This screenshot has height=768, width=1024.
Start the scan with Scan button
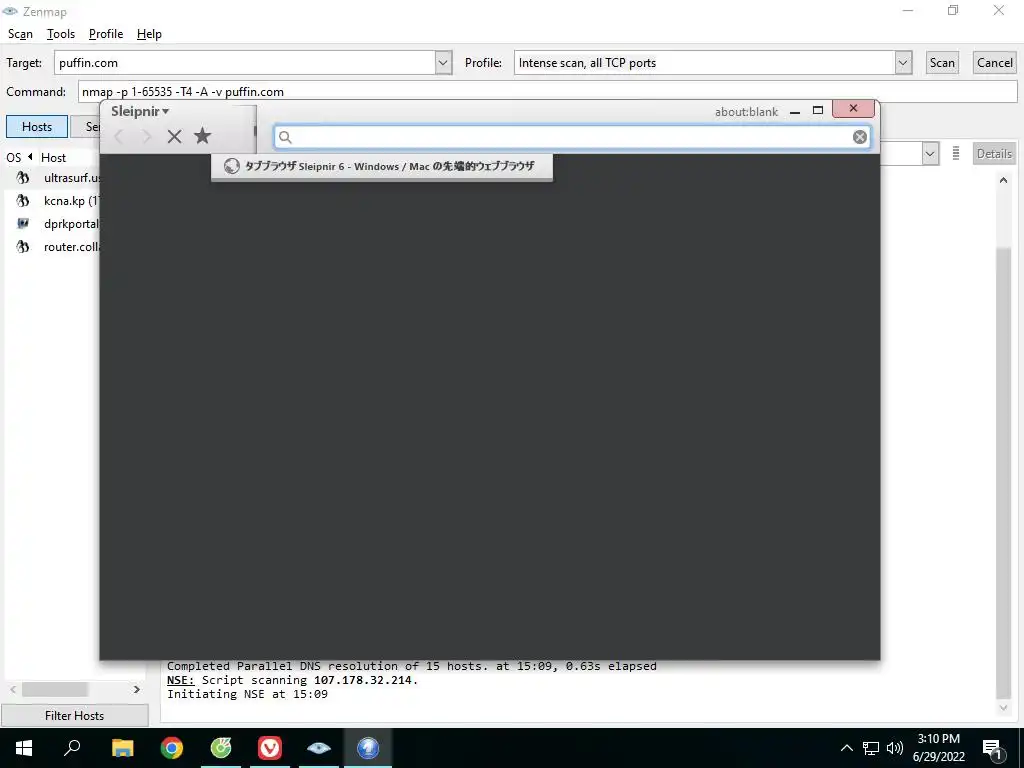pyautogui.click(x=942, y=63)
